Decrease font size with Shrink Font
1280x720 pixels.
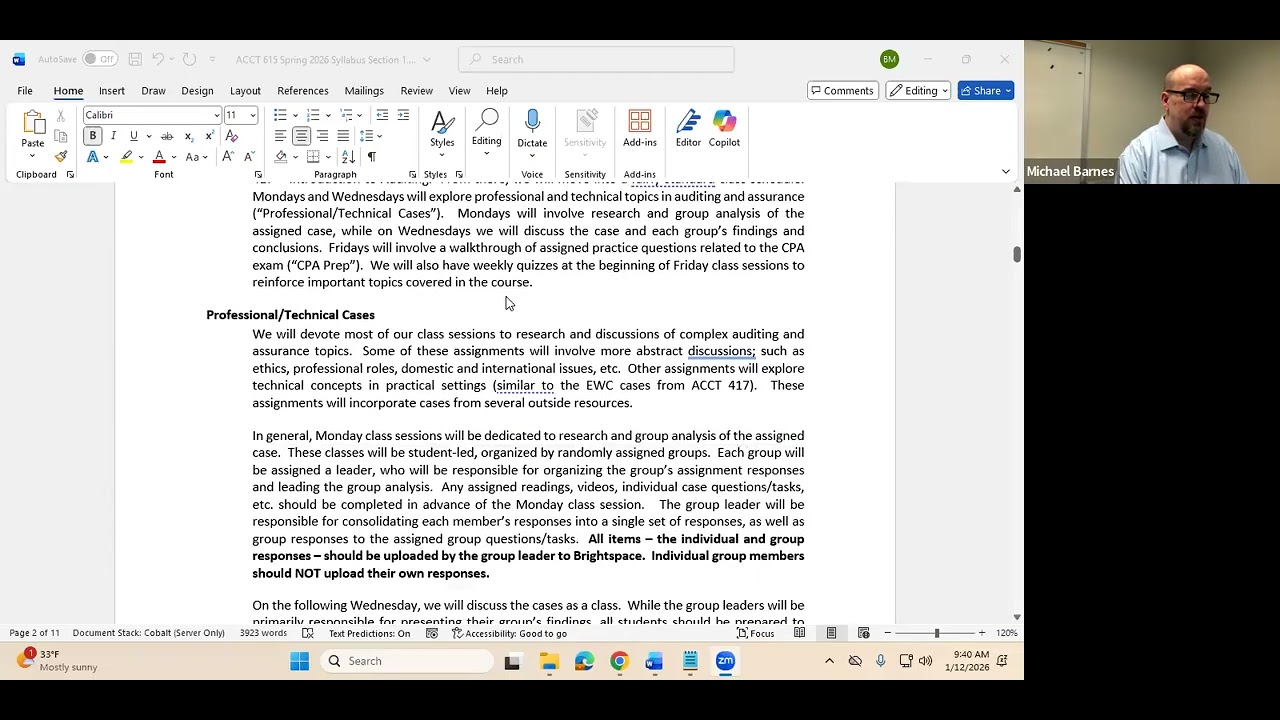point(249,157)
